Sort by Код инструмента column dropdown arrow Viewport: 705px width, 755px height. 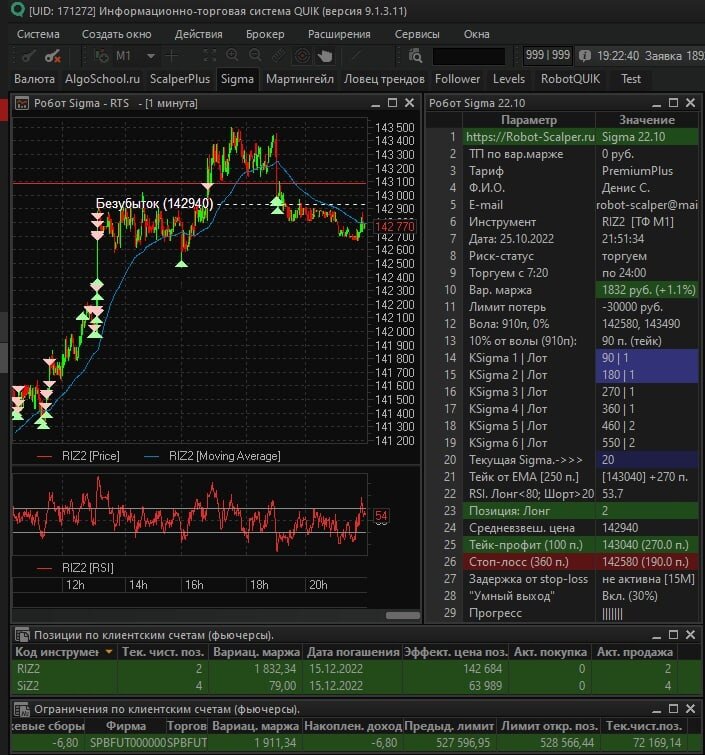click(109, 652)
